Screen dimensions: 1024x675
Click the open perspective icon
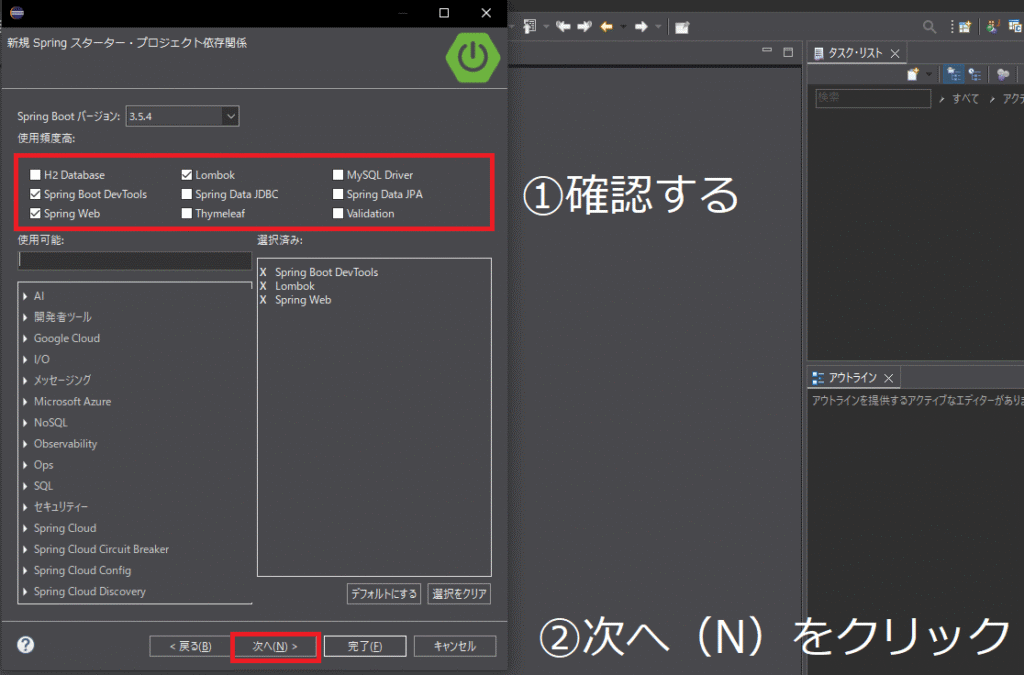point(965,27)
